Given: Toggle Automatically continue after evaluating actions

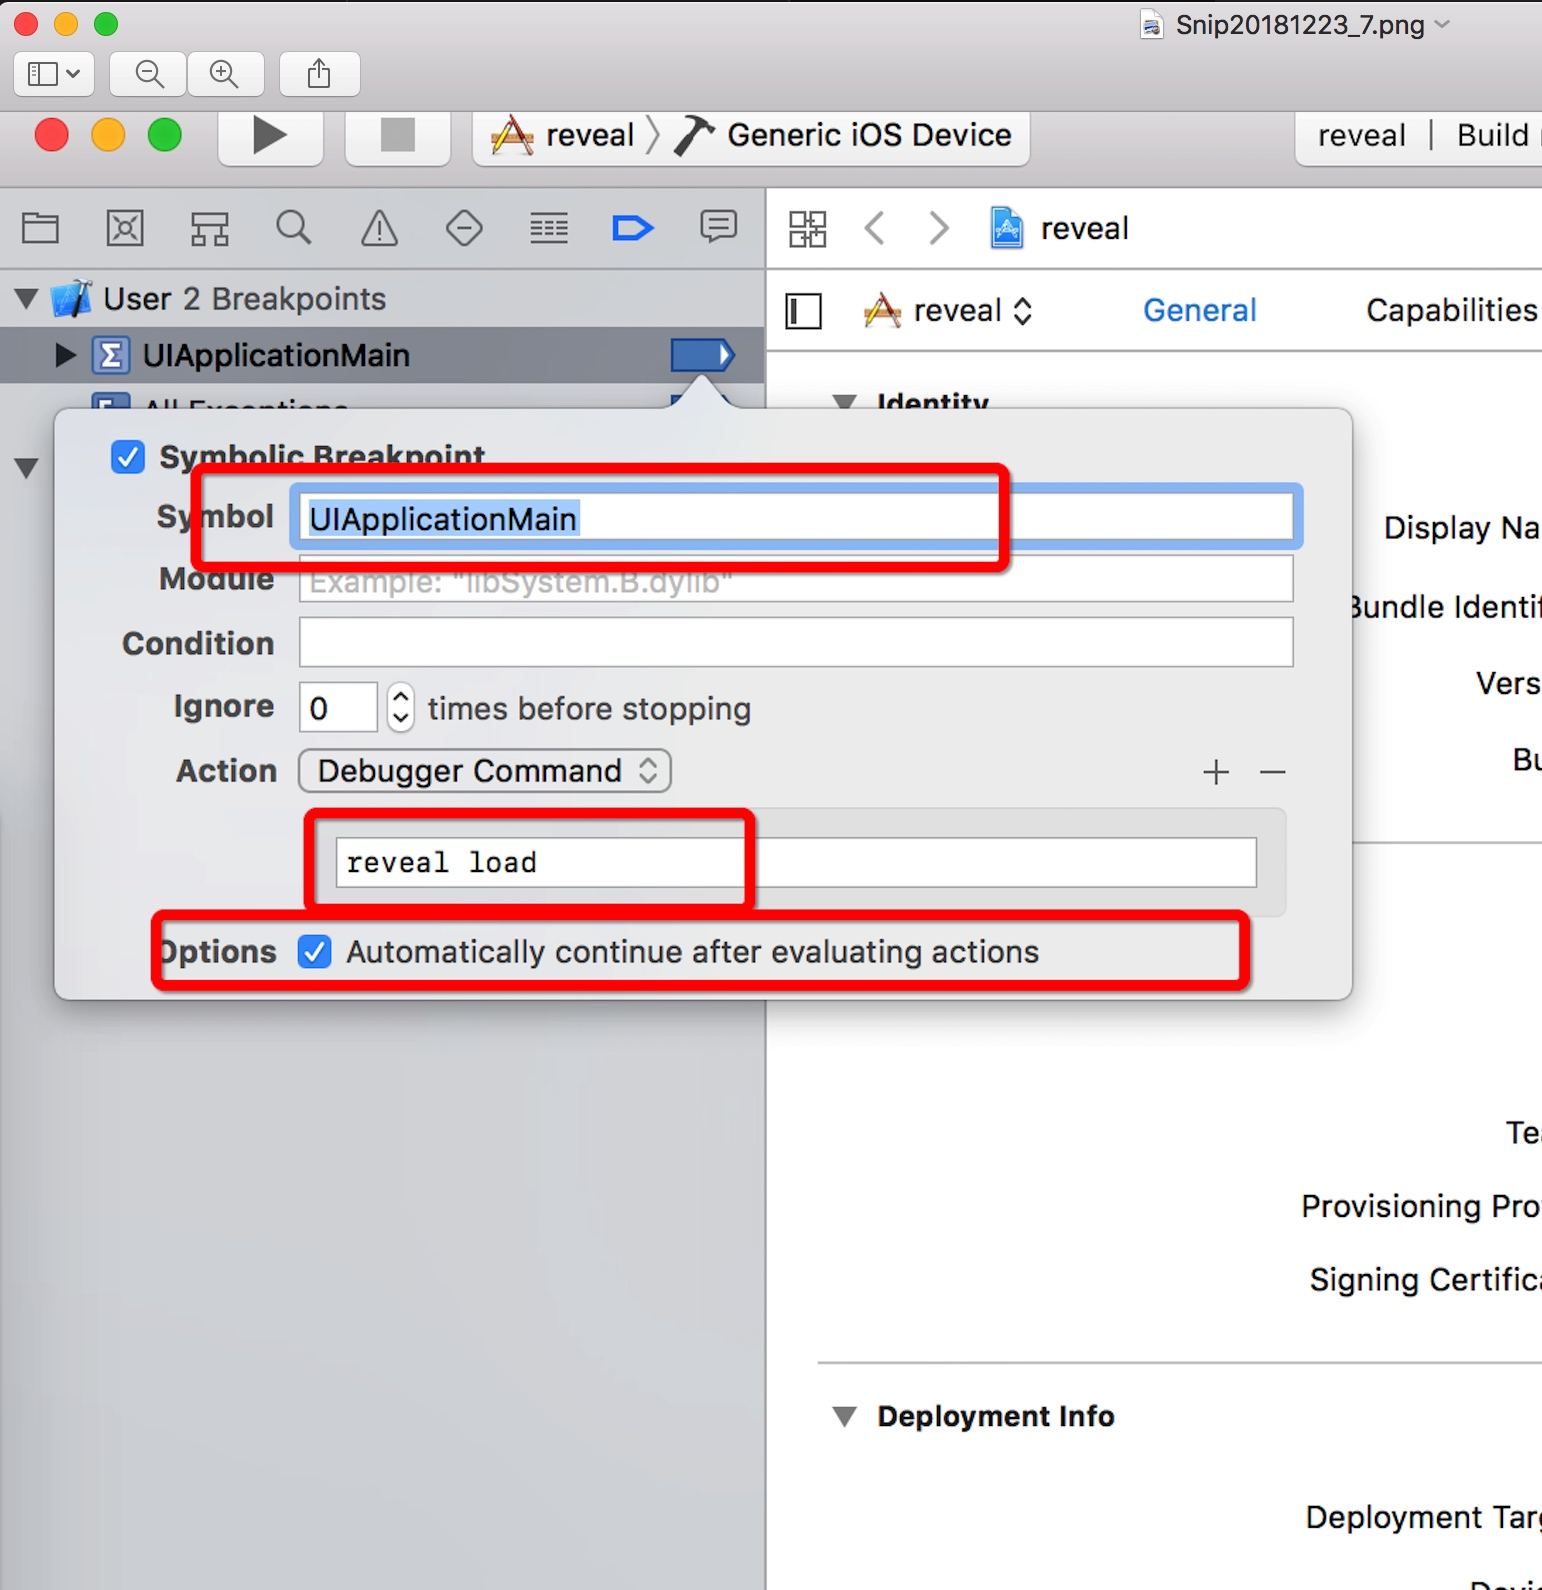Looking at the screenshot, I should 315,952.
